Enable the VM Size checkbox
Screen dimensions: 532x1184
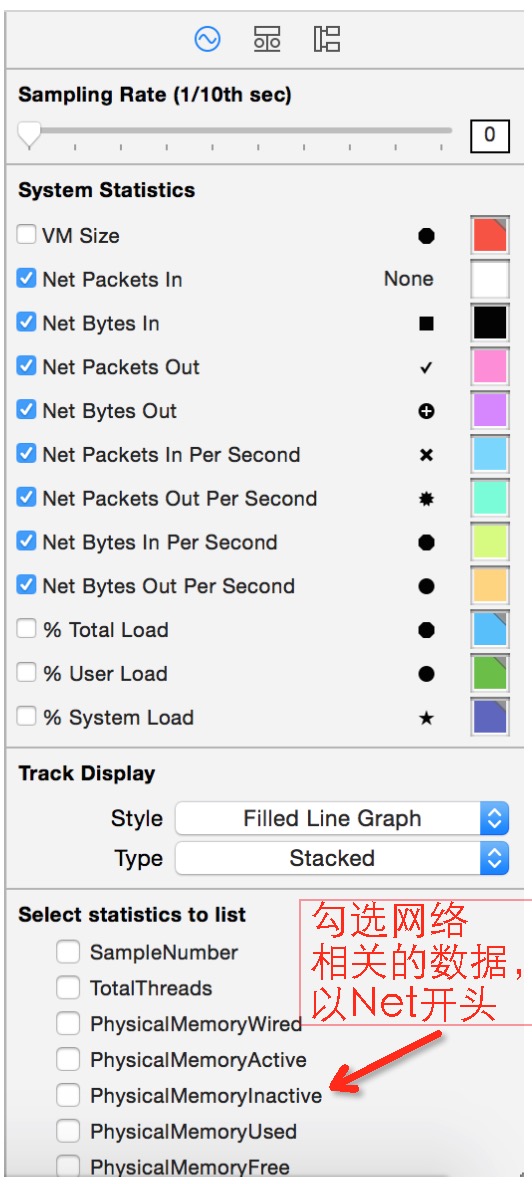26,235
